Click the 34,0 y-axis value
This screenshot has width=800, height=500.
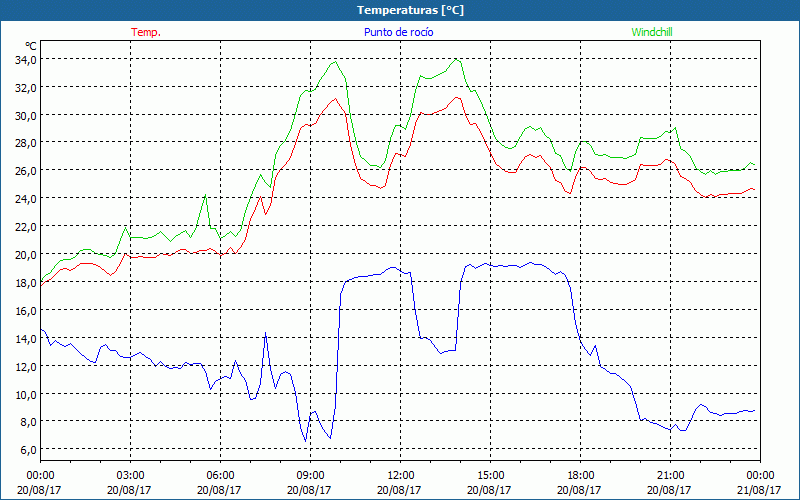pyautogui.click(x=26, y=60)
